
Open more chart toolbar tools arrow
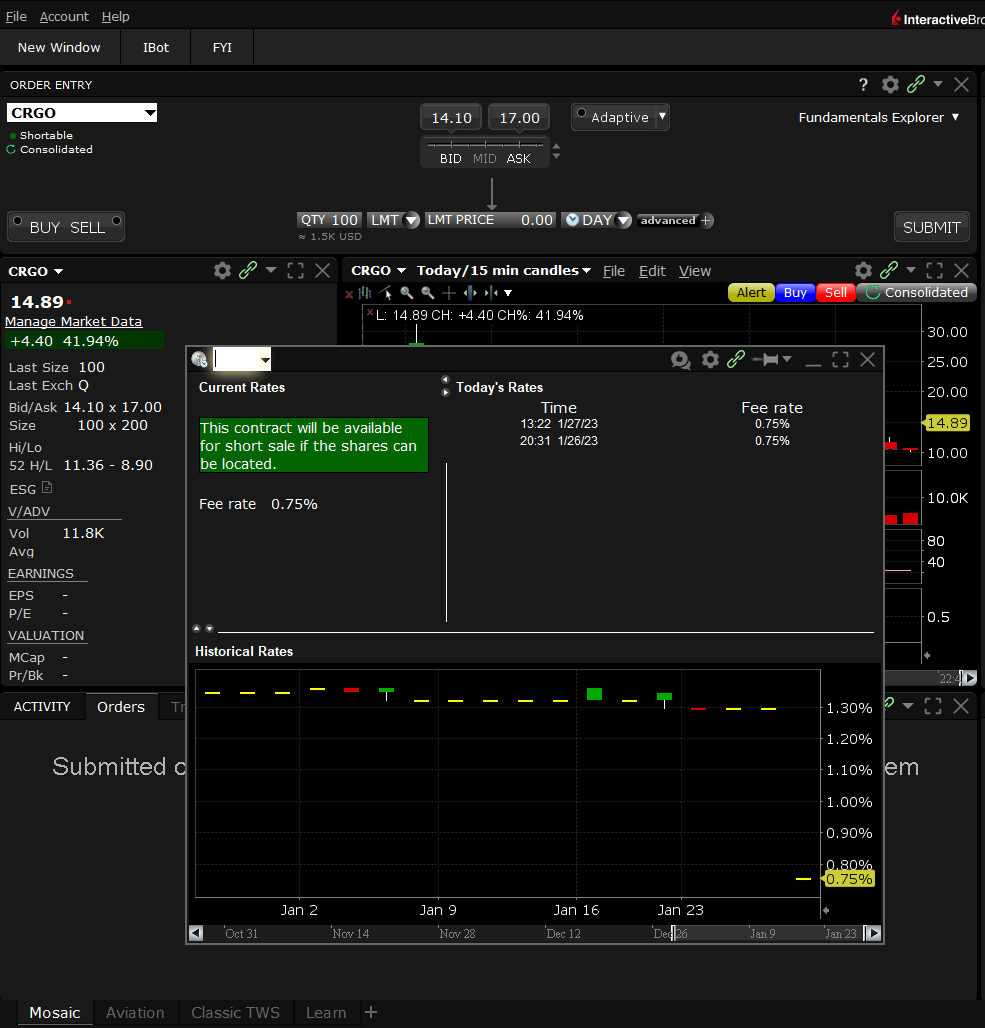coord(508,293)
